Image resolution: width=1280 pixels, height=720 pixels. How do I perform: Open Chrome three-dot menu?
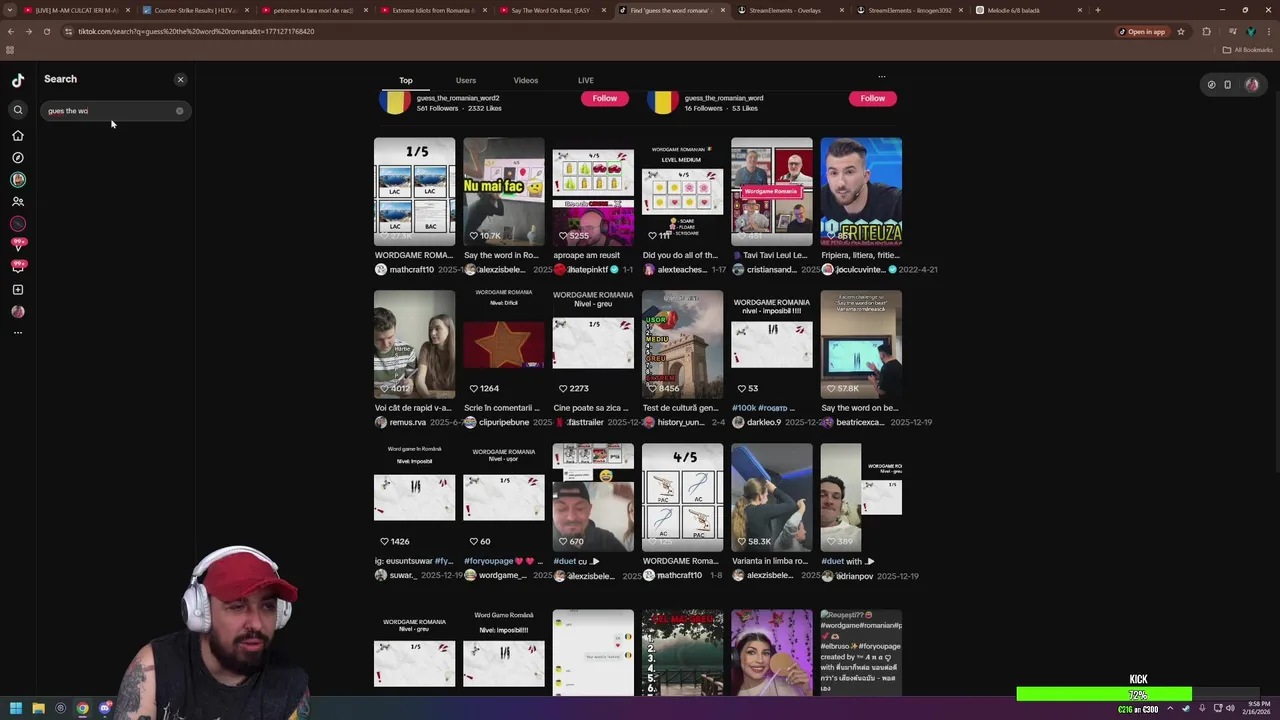(1268, 32)
